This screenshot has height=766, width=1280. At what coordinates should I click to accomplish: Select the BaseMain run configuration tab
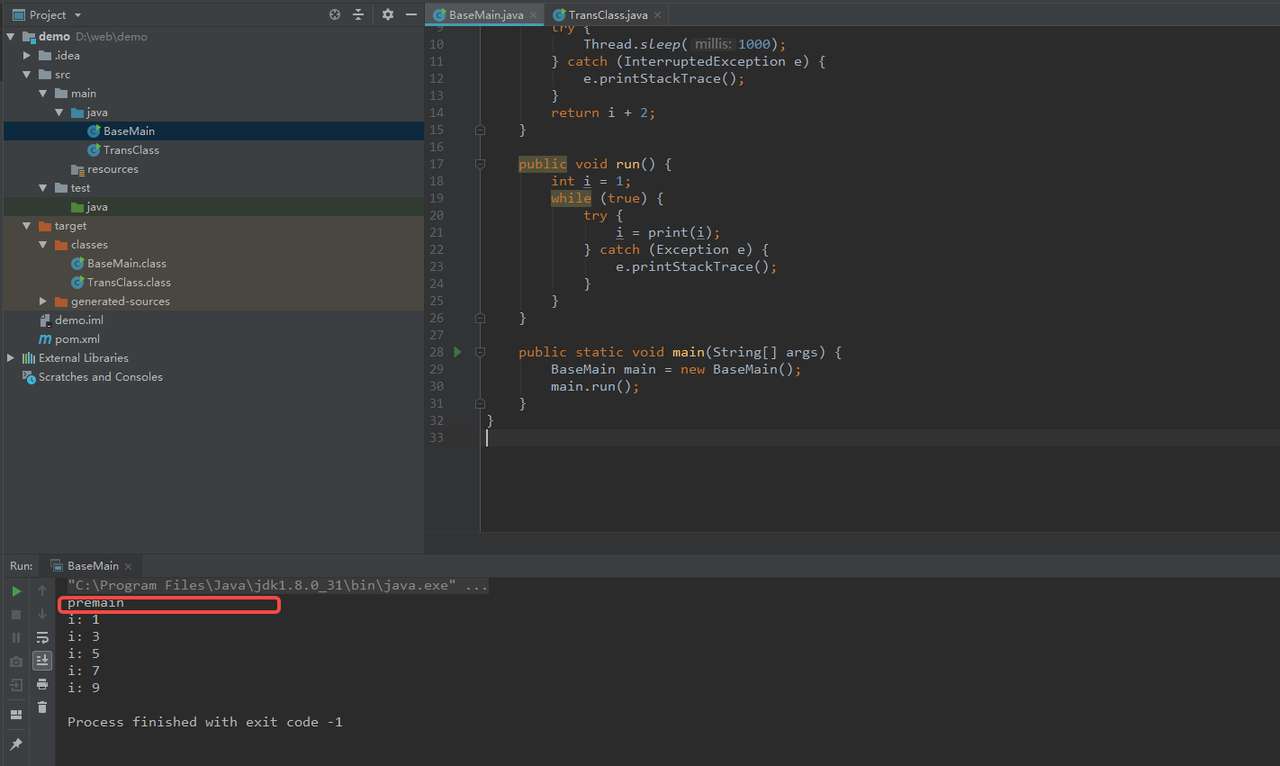[93, 566]
